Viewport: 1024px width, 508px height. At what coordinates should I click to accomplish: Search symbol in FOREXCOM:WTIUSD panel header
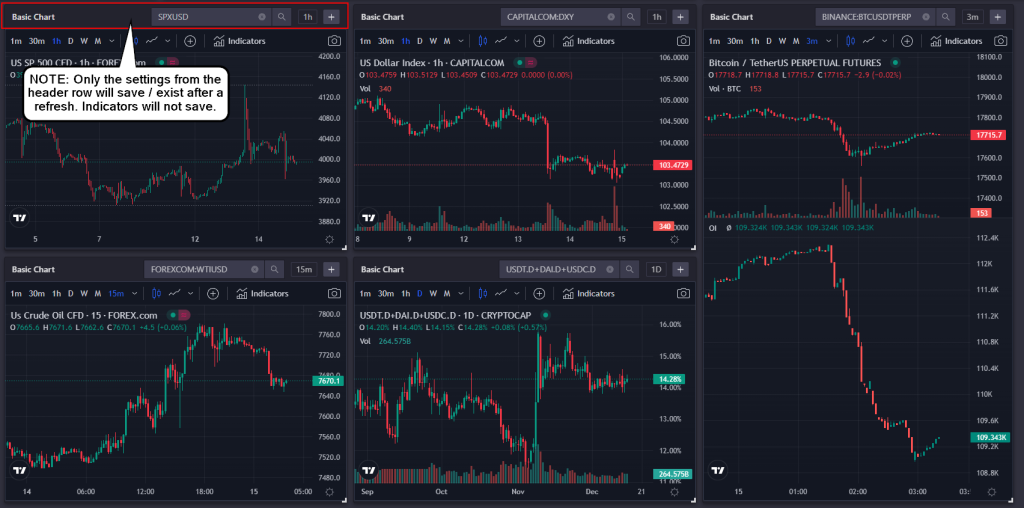coord(275,269)
